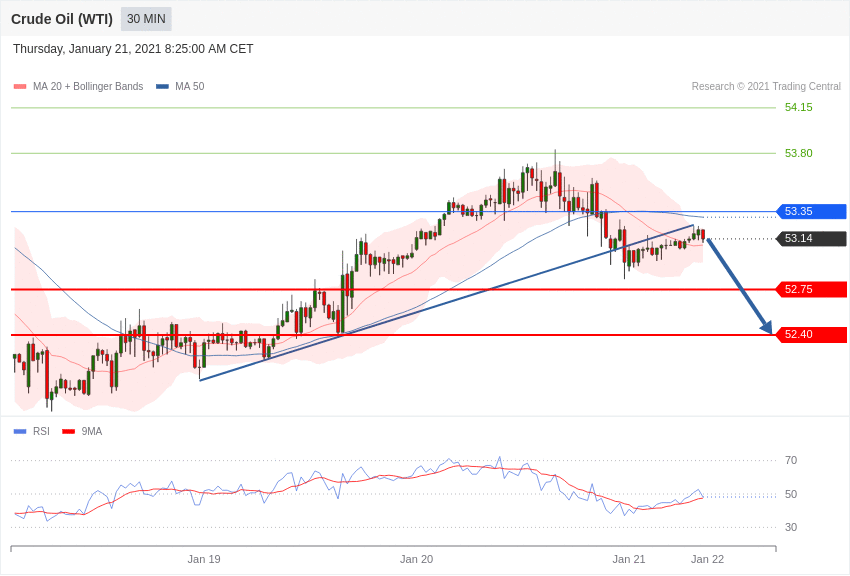The width and height of the screenshot is (850, 576).
Task: Click the Jan 20 date marker
Action: pos(416,559)
